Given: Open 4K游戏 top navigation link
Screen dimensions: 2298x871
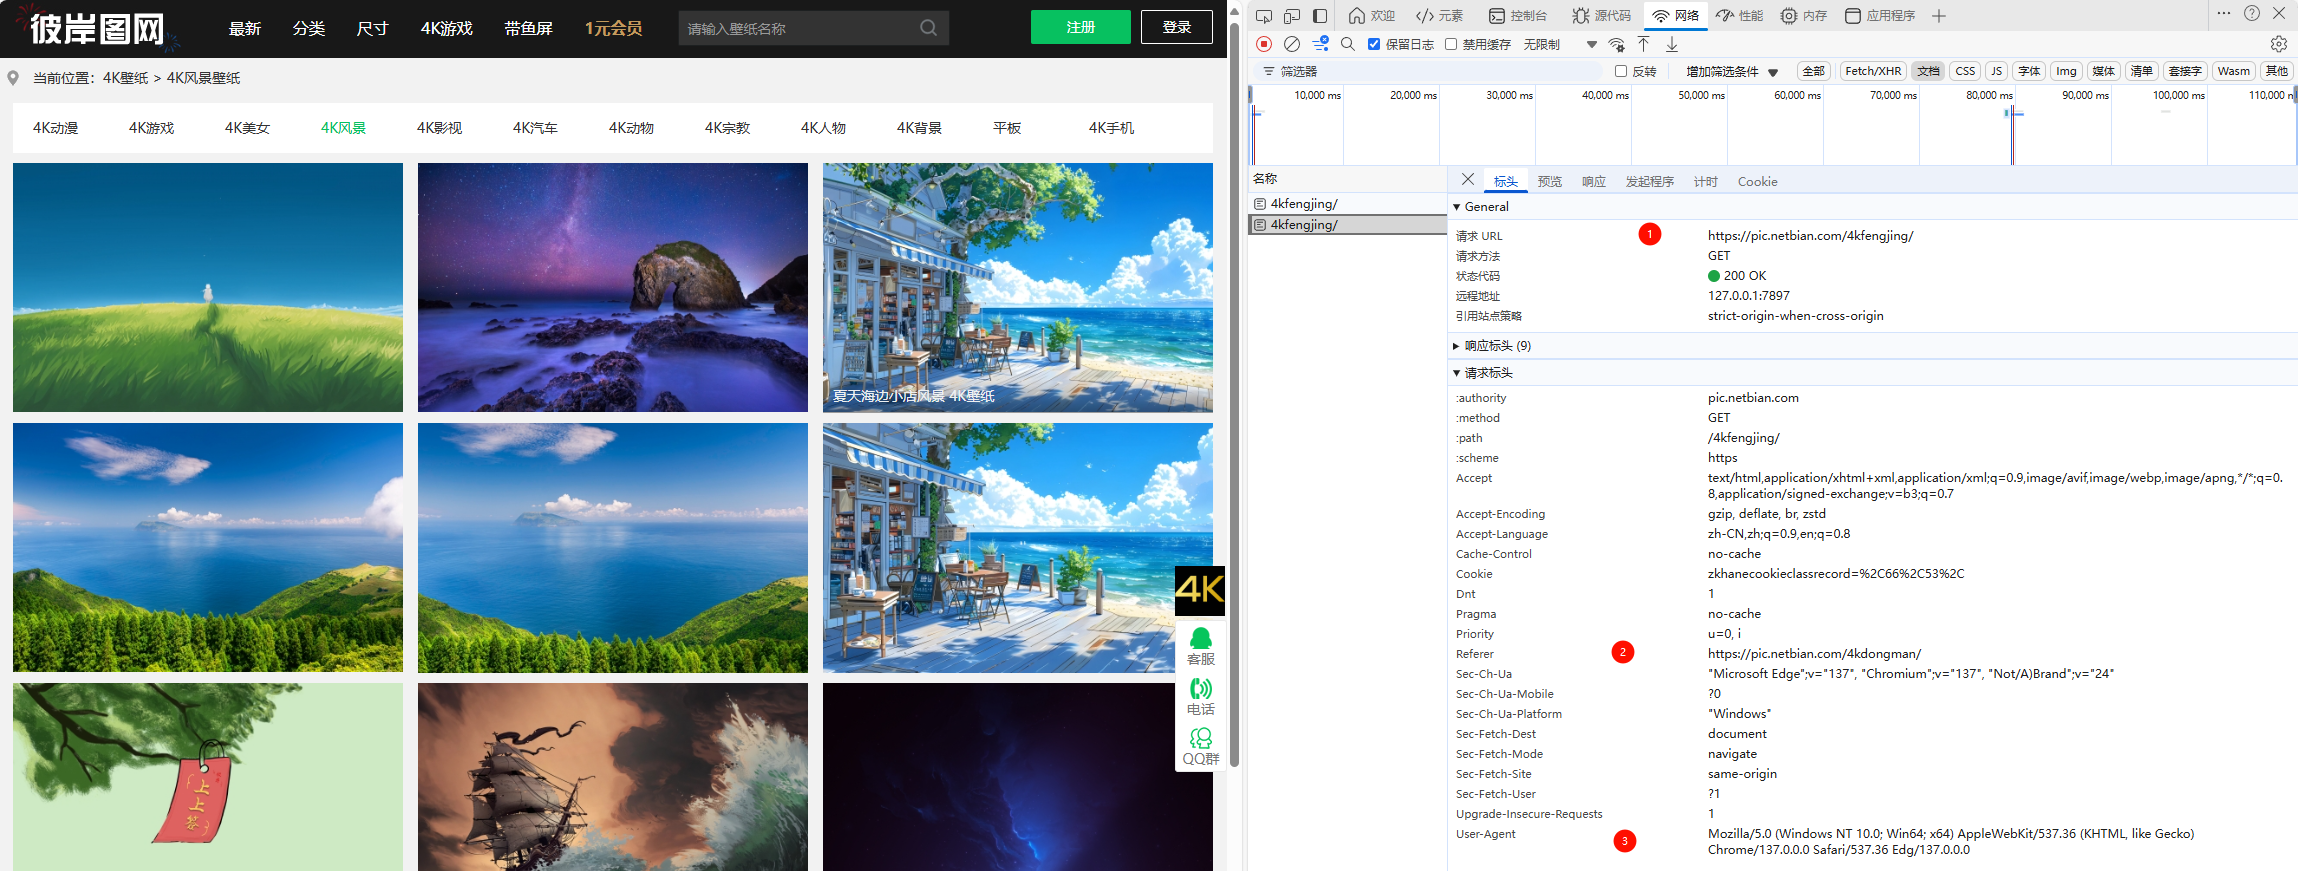Looking at the screenshot, I should (x=446, y=28).
